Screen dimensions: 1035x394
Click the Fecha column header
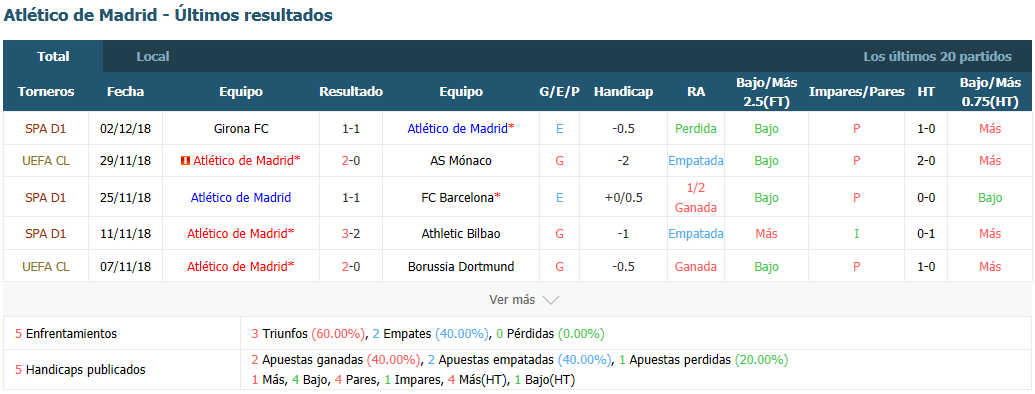coord(125,92)
